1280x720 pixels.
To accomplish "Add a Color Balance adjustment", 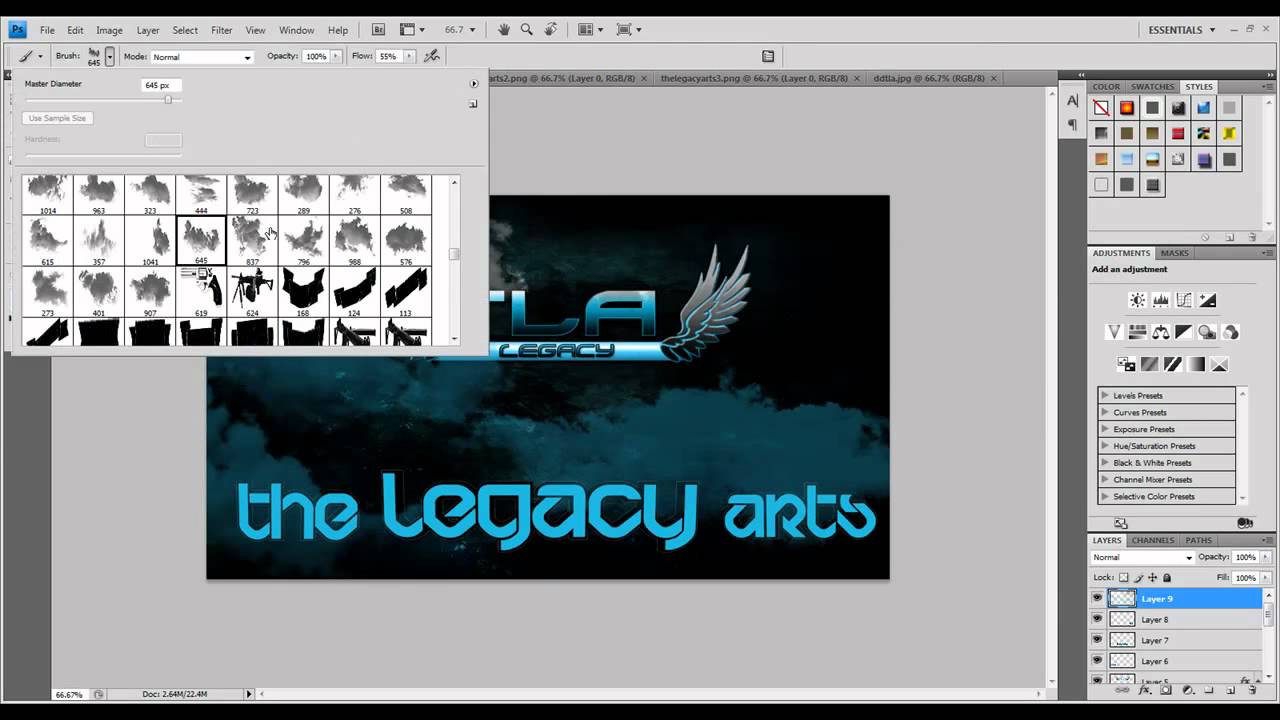I will 1161,332.
